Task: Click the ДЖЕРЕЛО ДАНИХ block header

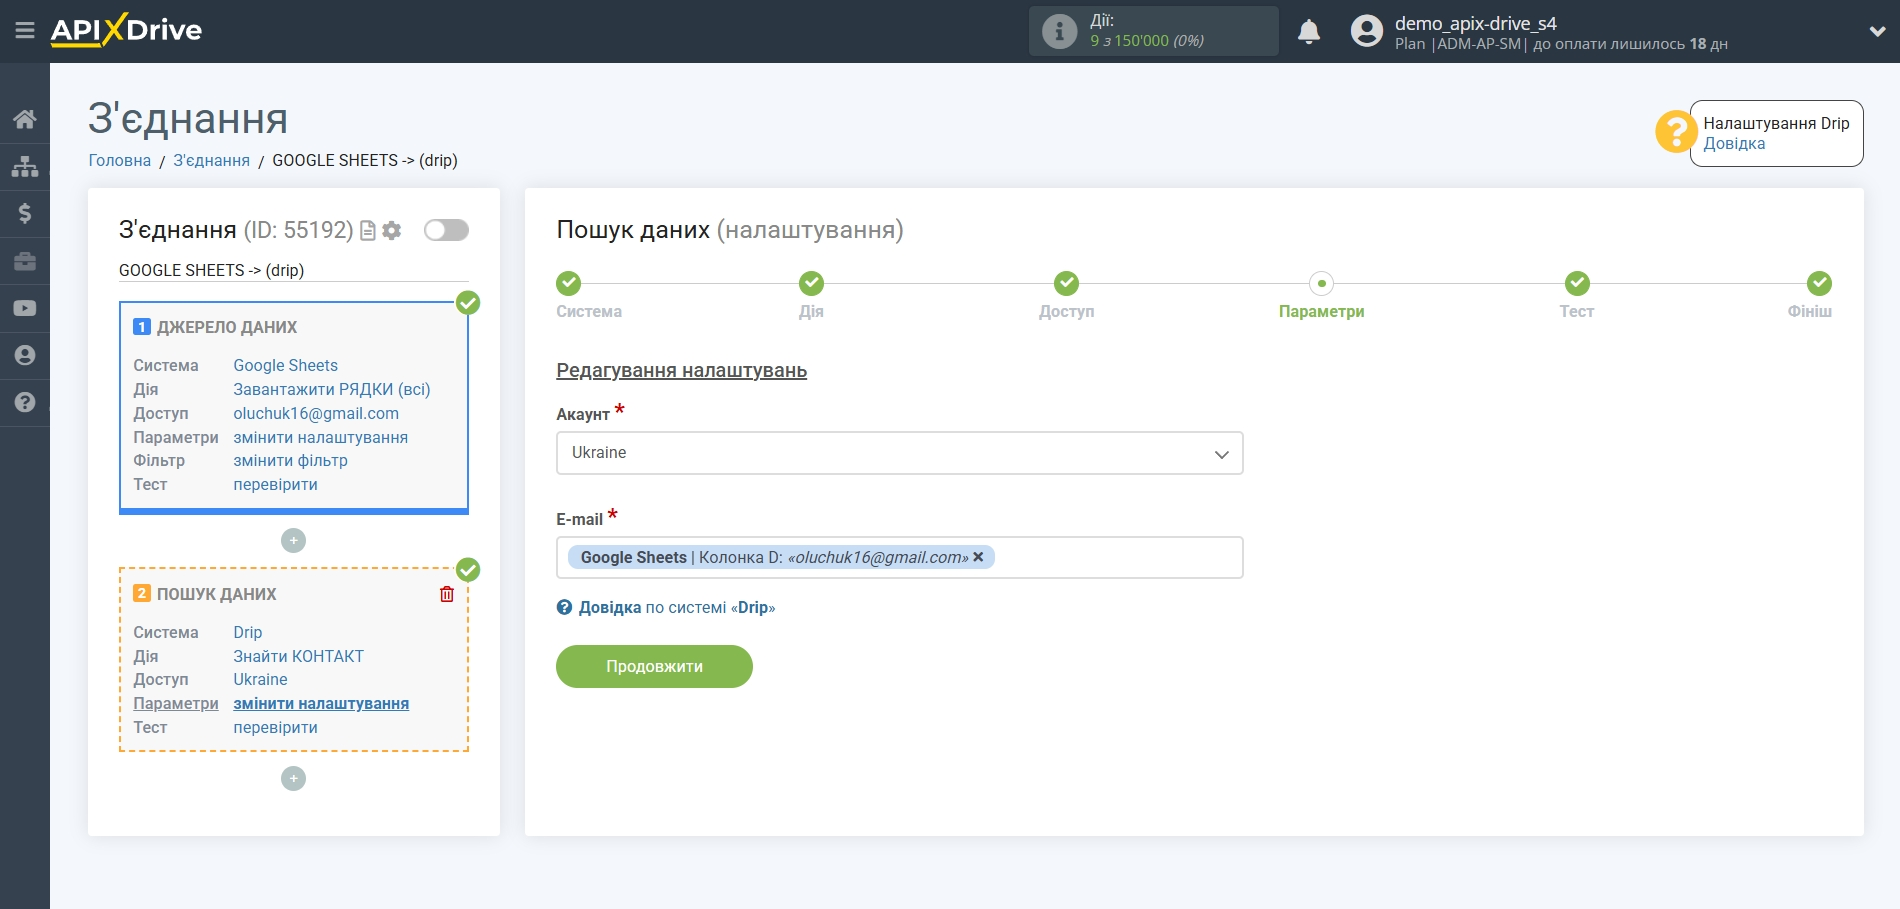Action: (x=226, y=327)
